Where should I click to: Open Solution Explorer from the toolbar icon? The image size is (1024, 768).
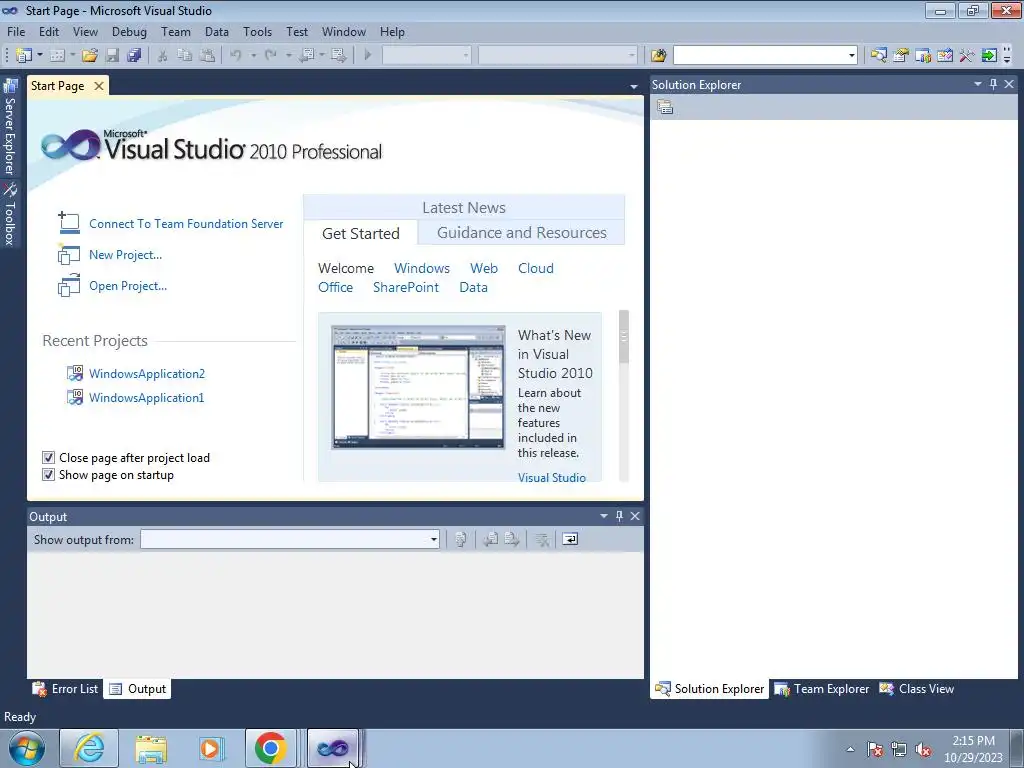pyautogui.click(x=878, y=56)
